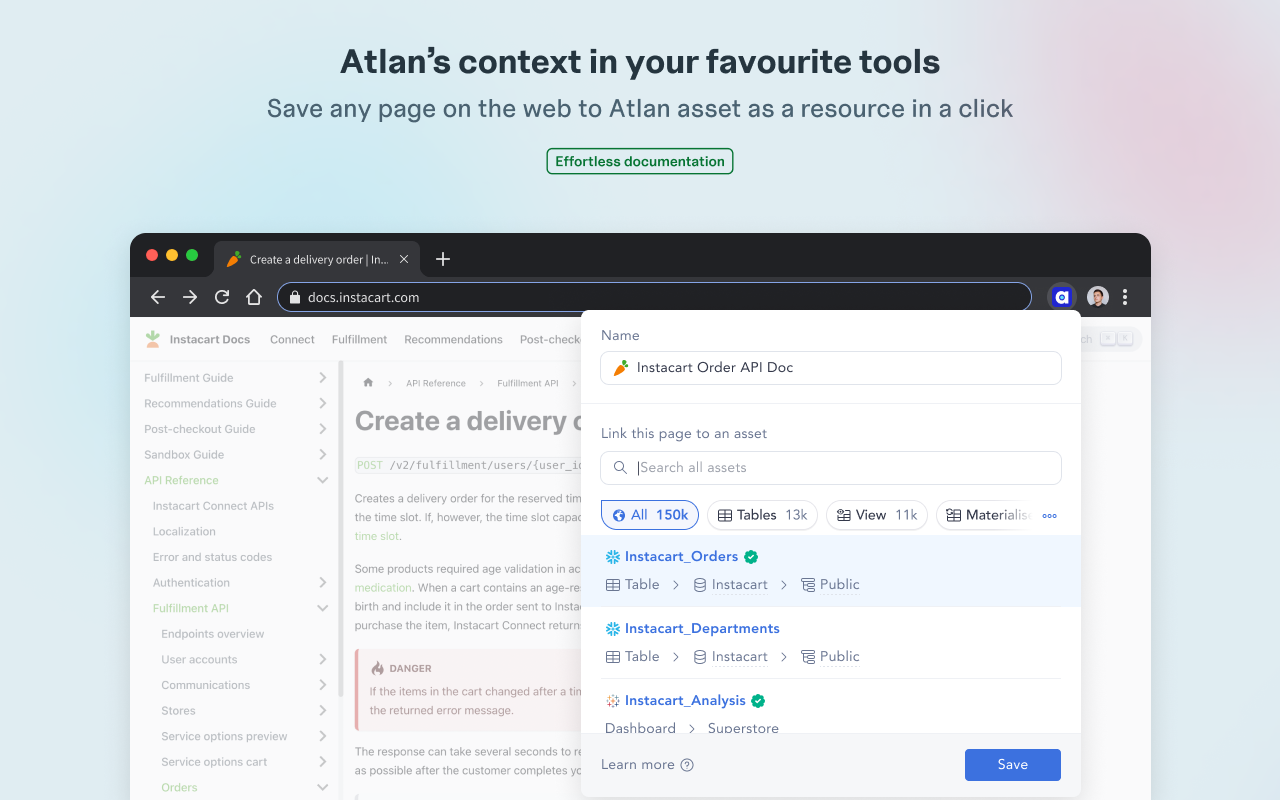Image resolution: width=1280 pixels, height=800 pixels.
Task: Click the sidebar vertical scrollbar
Action: 341,530
